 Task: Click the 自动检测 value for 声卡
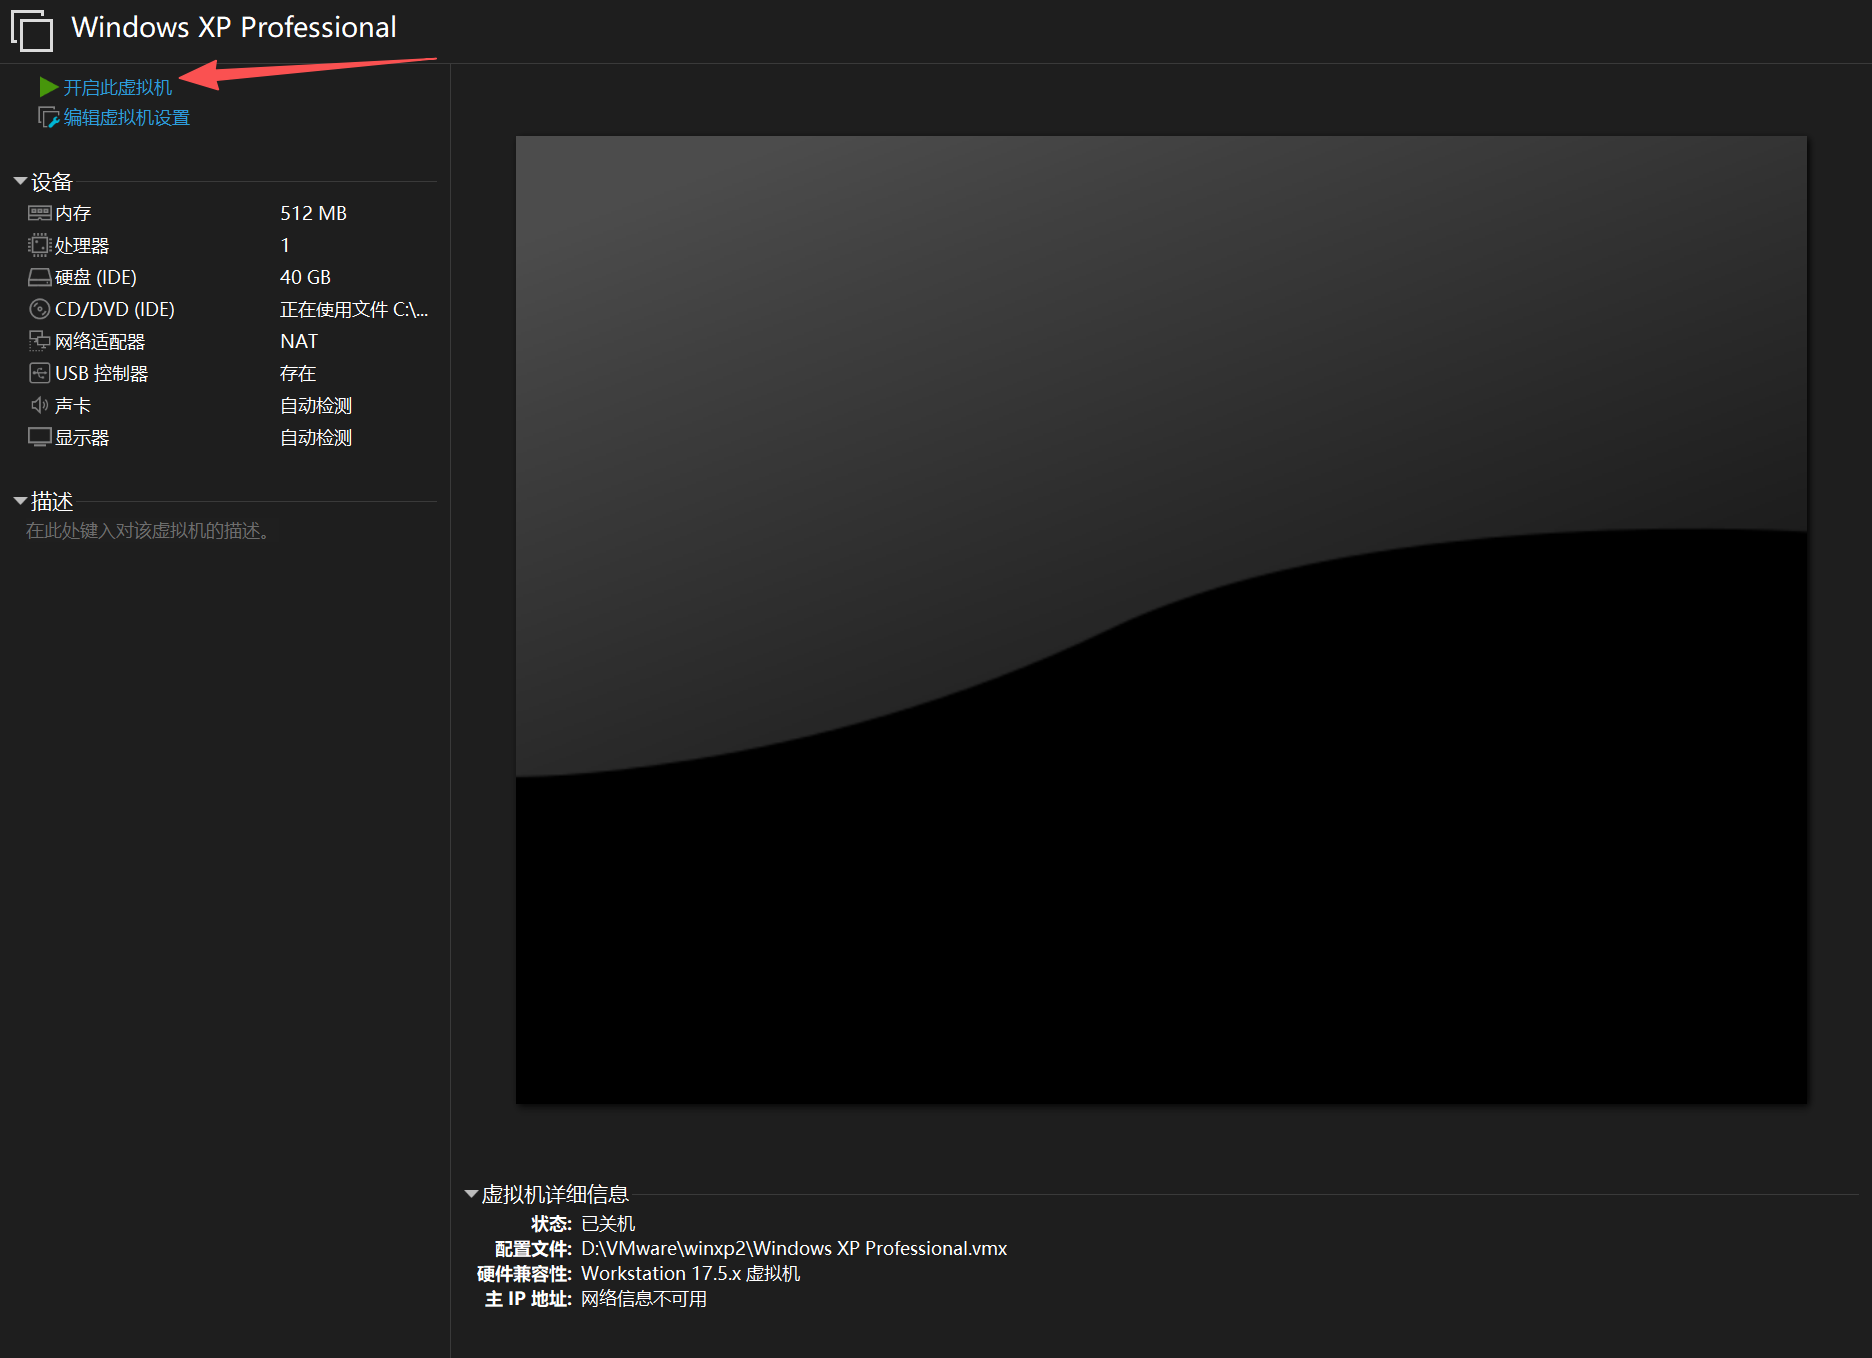point(316,405)
